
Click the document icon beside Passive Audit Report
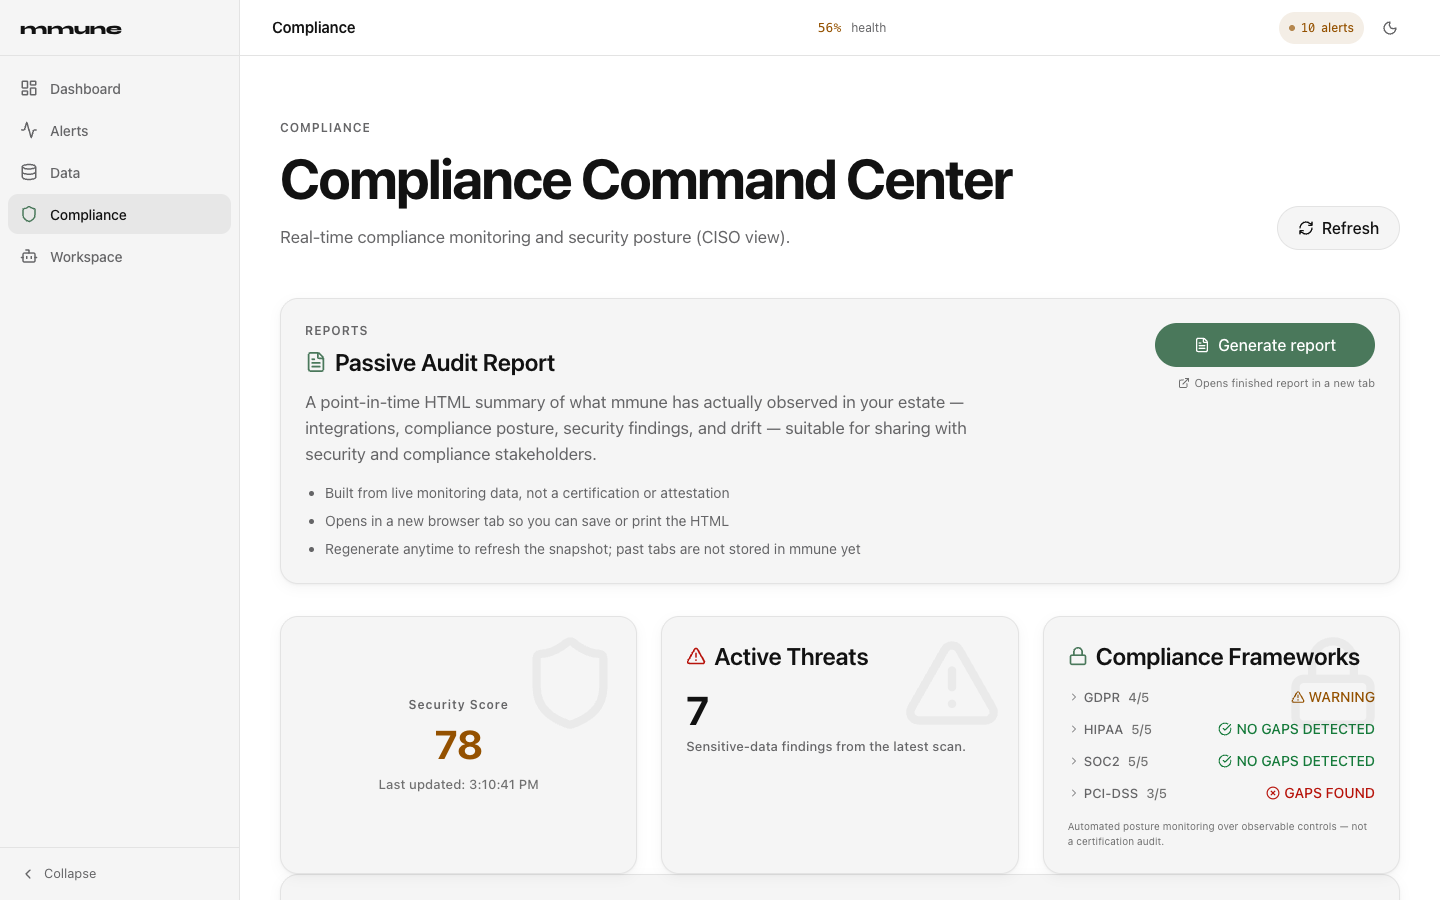316,362
